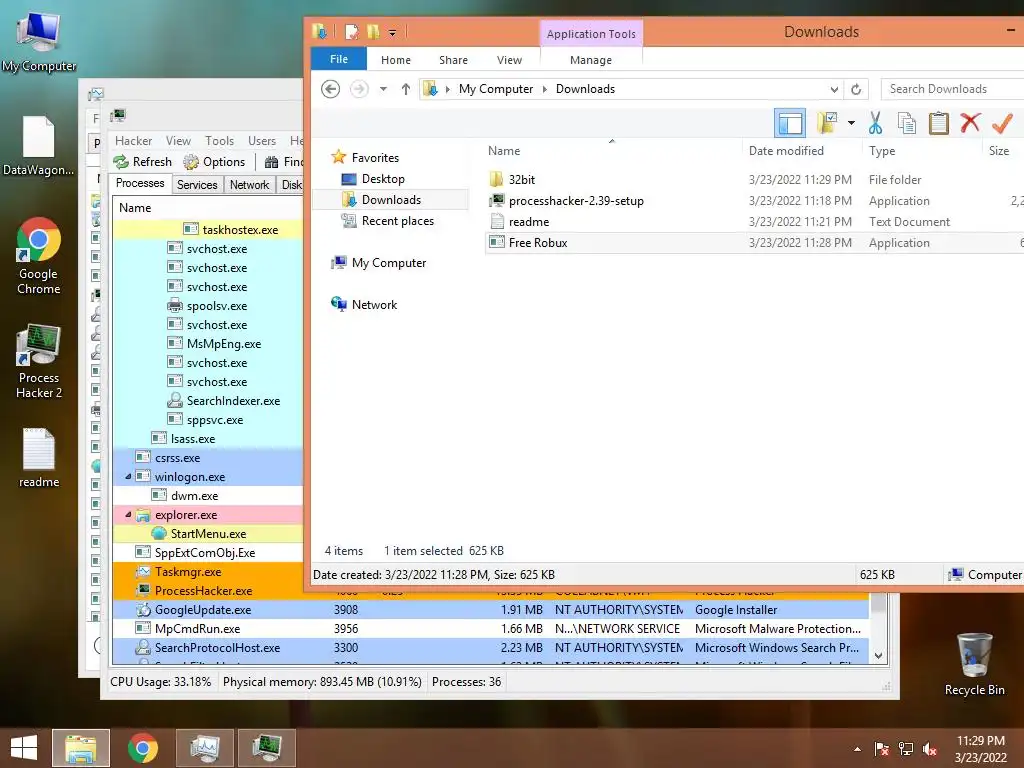Click the orange checkmark icon in Explorer toolbar

(x=1002, y=122)
